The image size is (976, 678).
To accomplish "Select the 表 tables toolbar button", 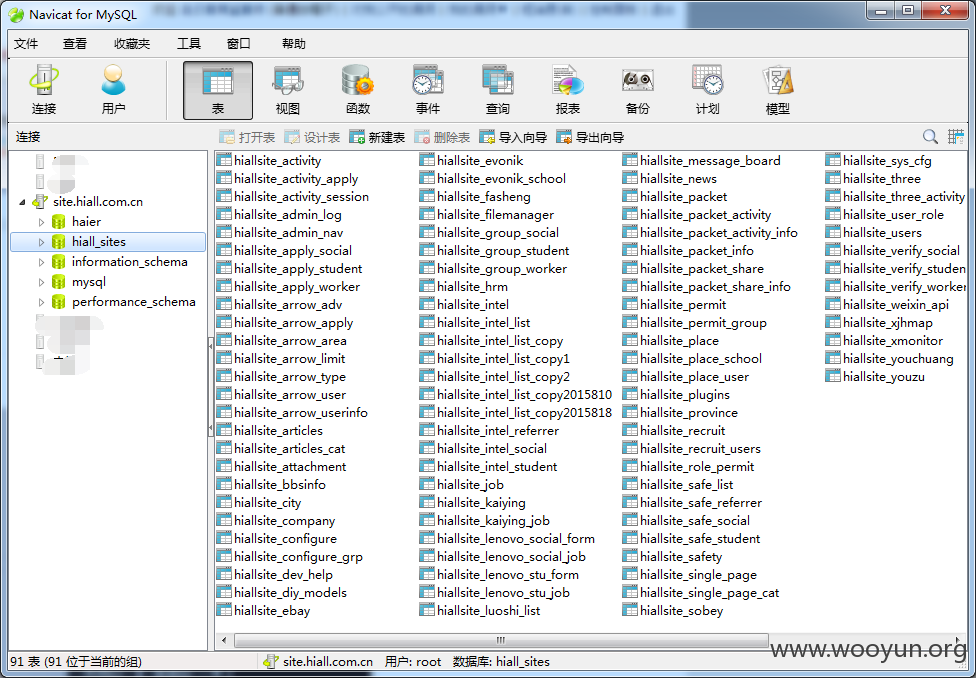I will tap(218, 90).
